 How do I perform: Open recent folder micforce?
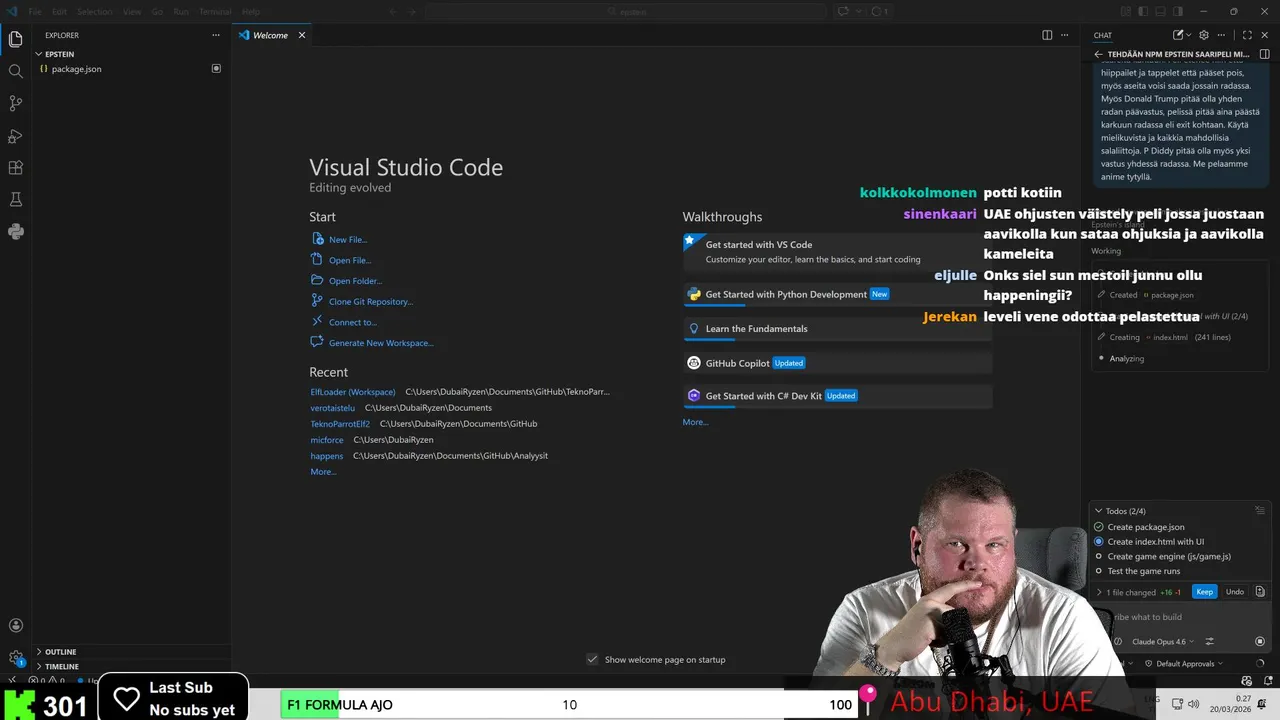pos(327,440)
